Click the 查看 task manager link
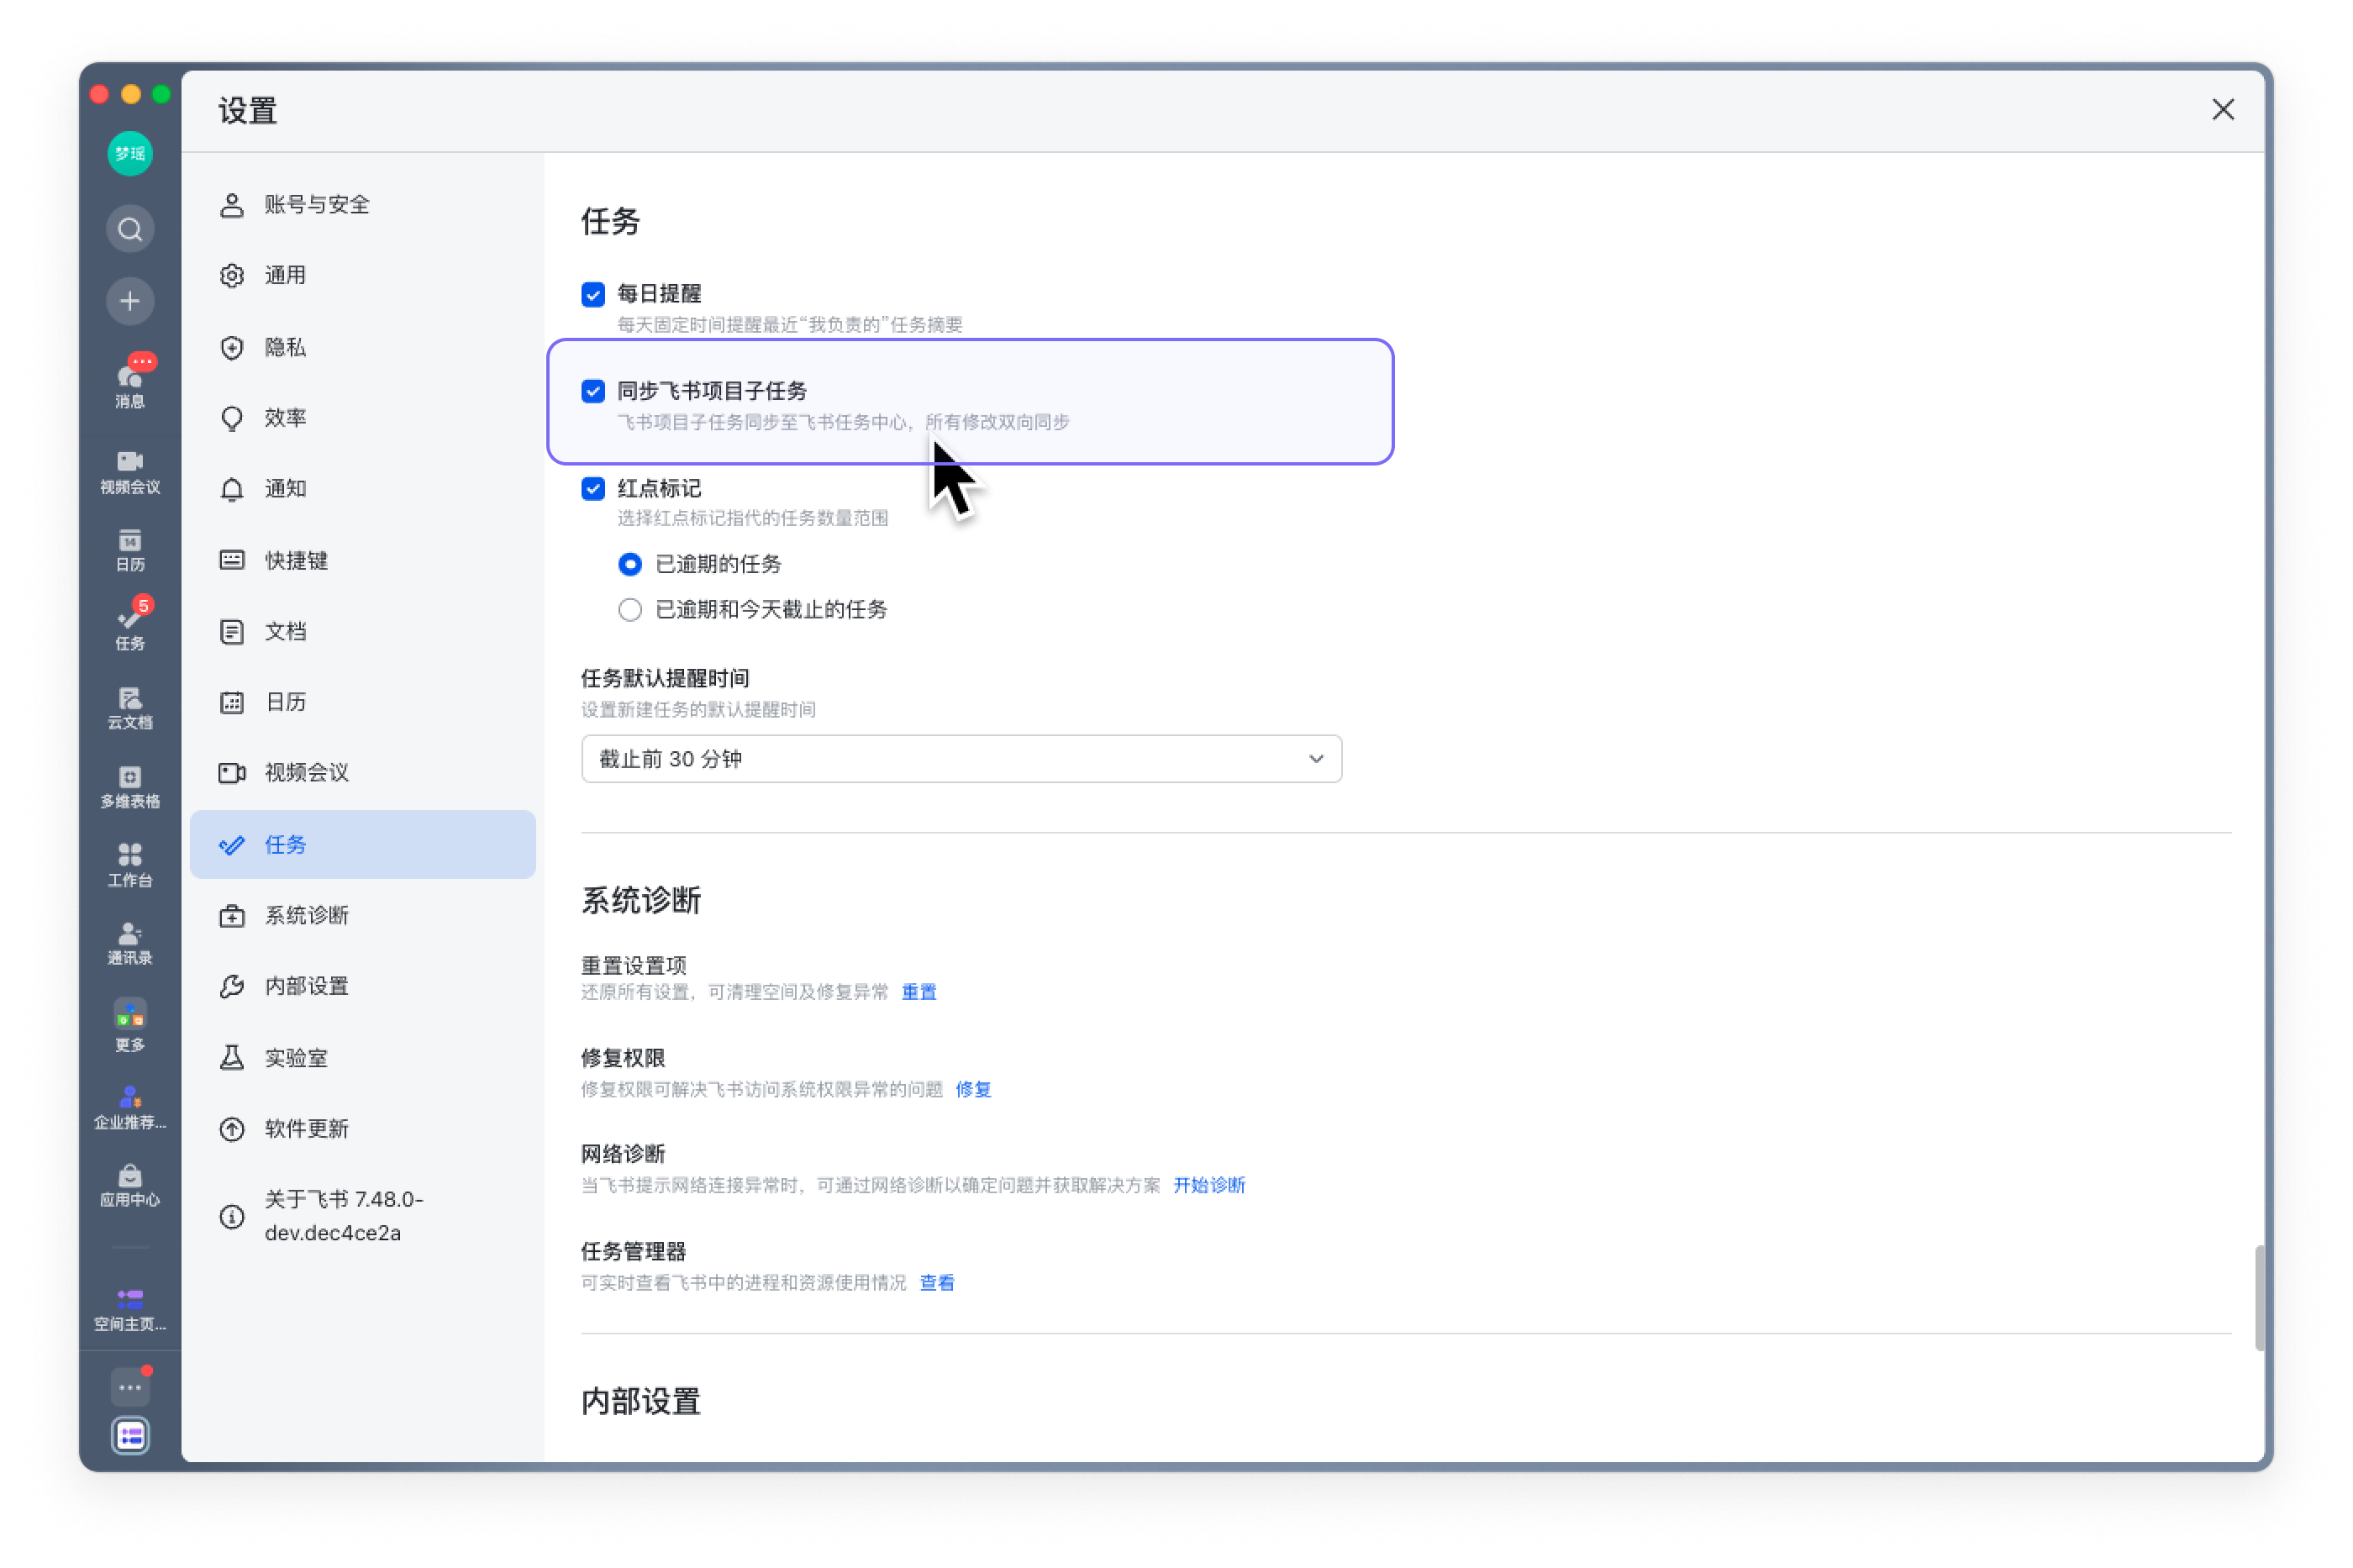Screen dimensions: 2353x1568 pos(936,1283)
